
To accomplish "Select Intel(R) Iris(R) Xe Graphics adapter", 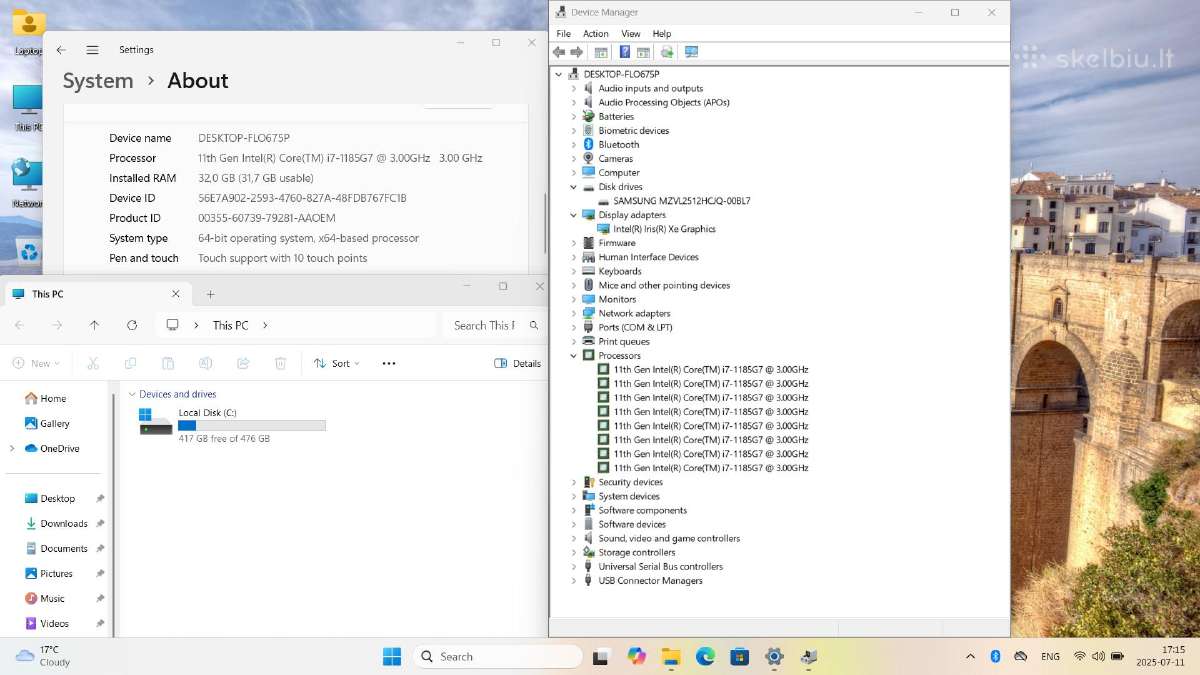I will point(664,229).
